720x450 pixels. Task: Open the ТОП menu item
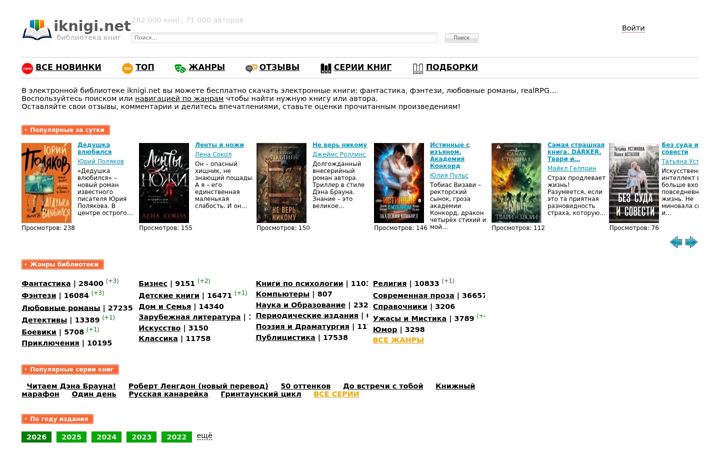coord(145,67)
